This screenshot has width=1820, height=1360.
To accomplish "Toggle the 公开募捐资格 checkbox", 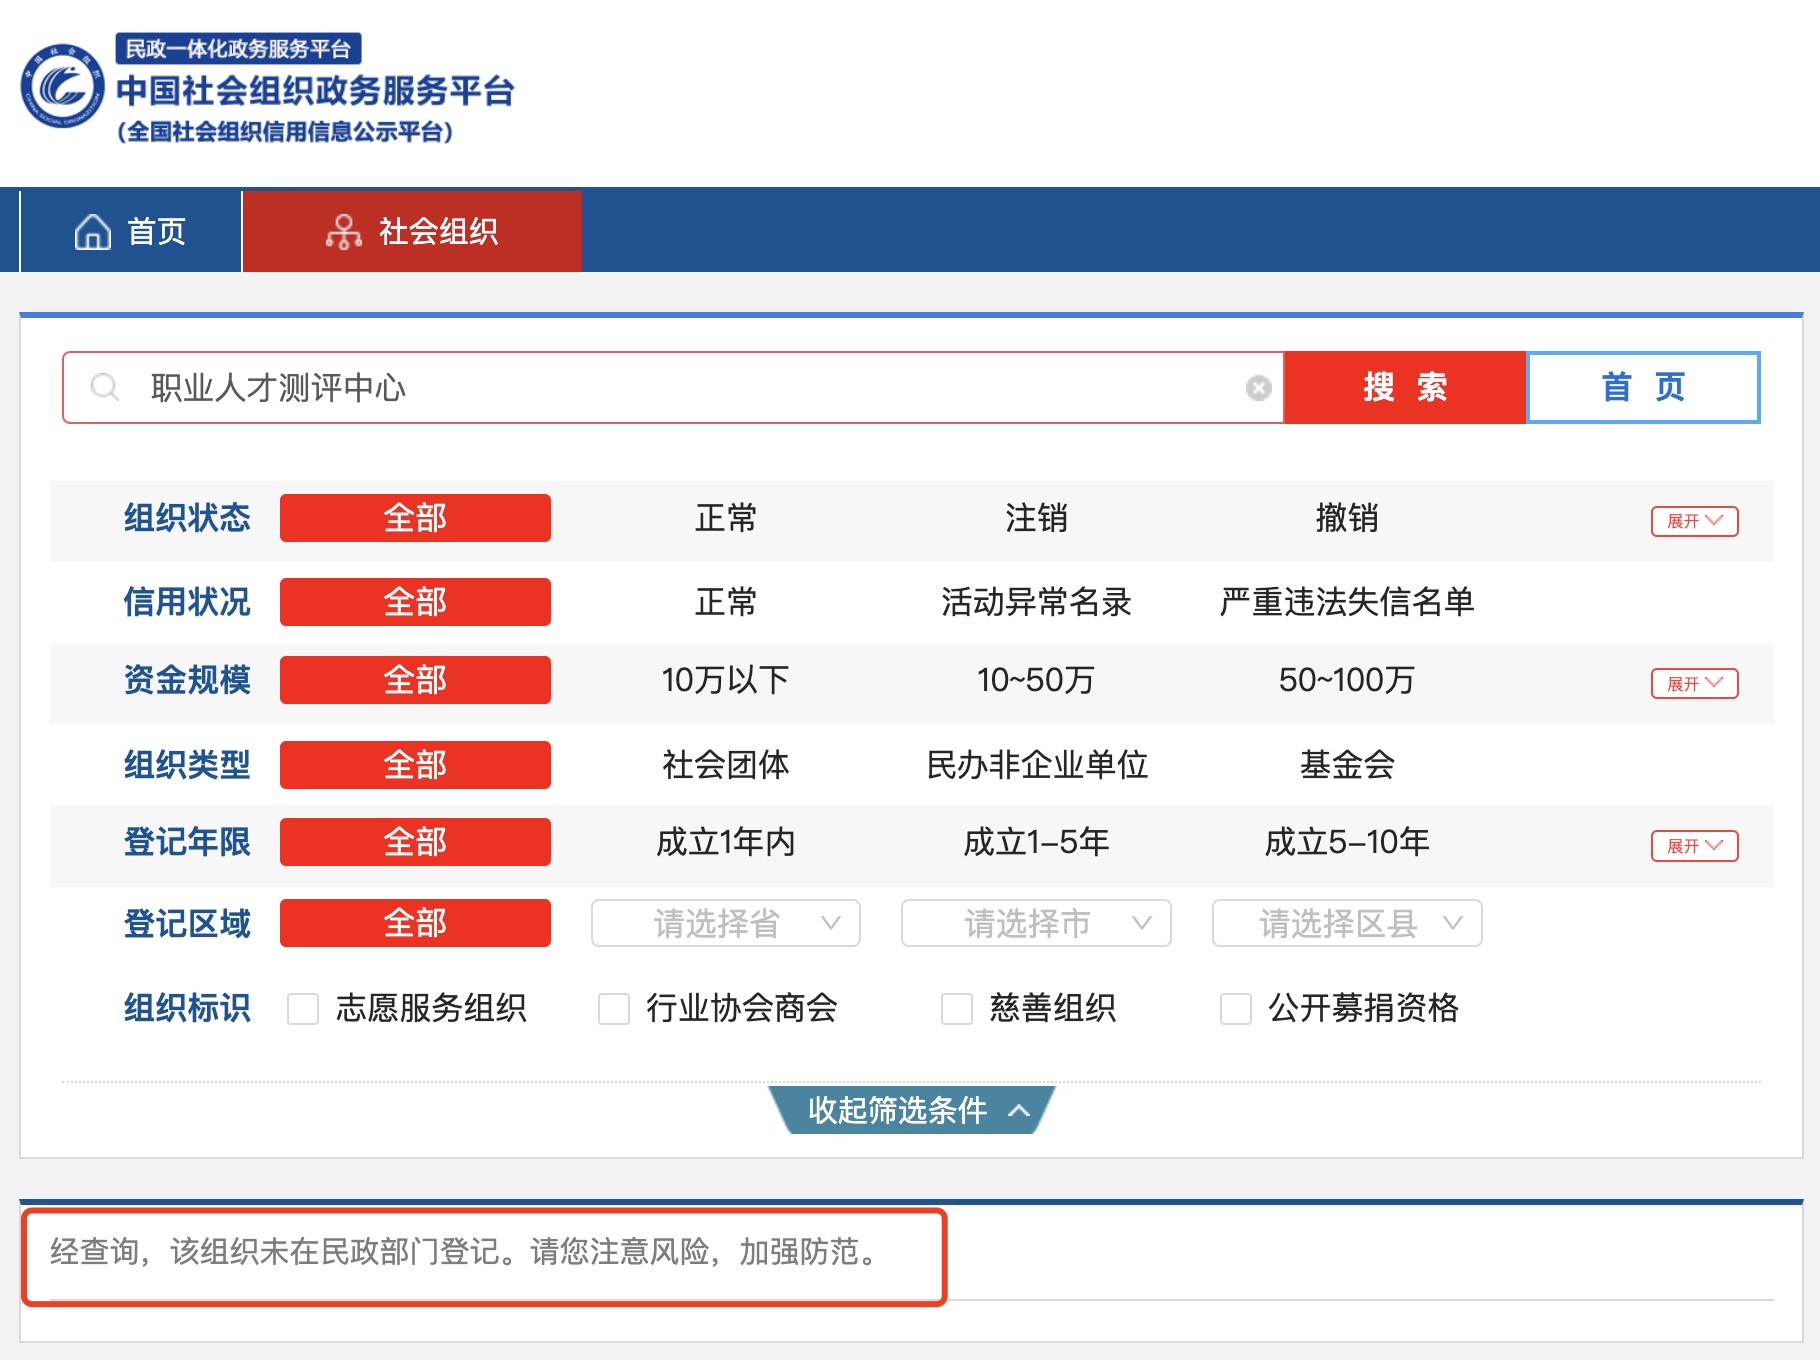I will tap(1235, 1009).
